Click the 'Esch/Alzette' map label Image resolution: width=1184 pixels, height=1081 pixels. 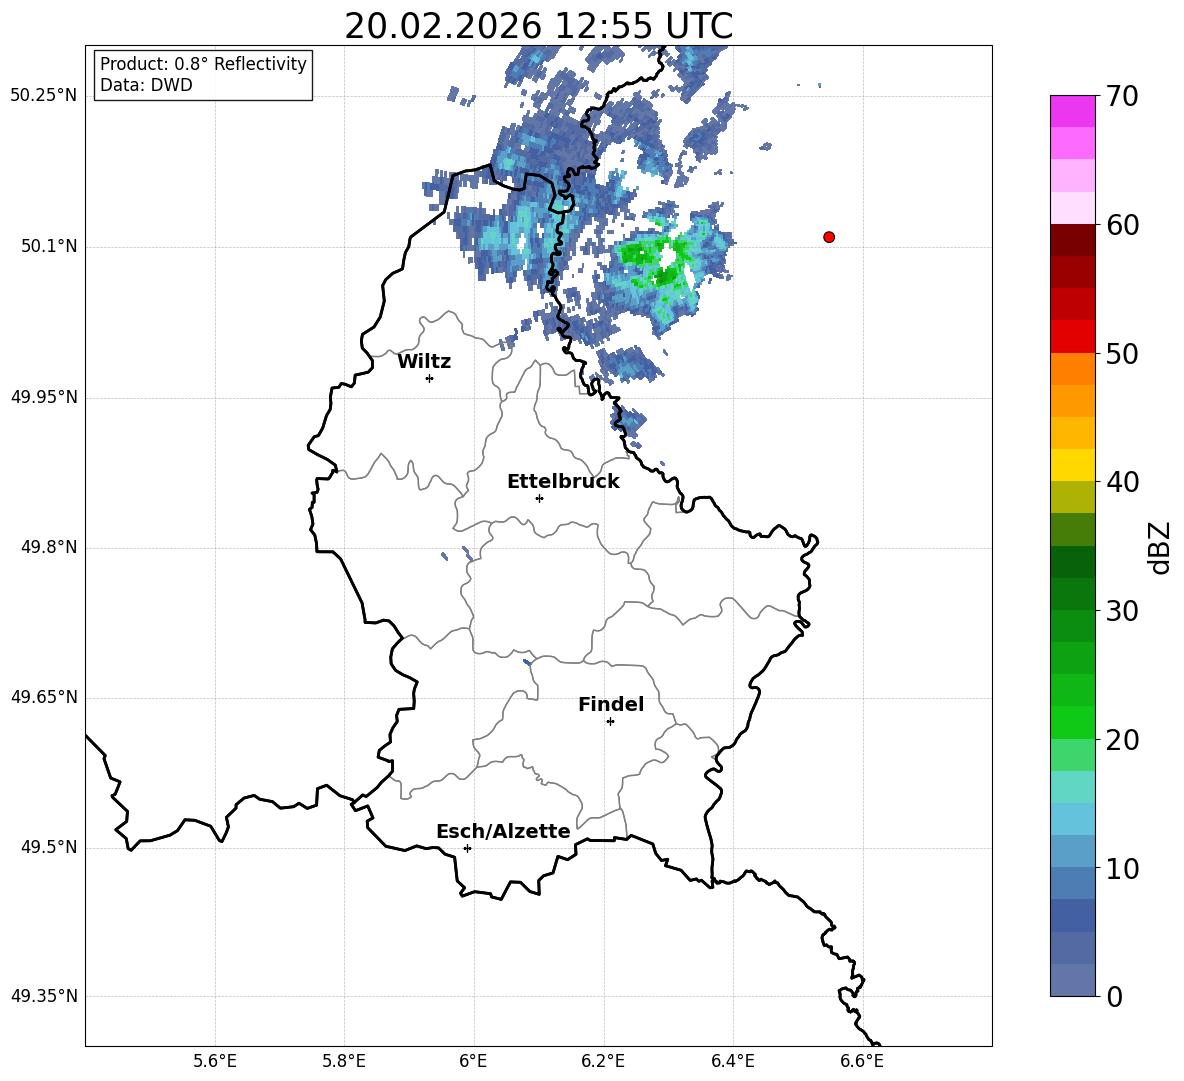pos(503,831)
